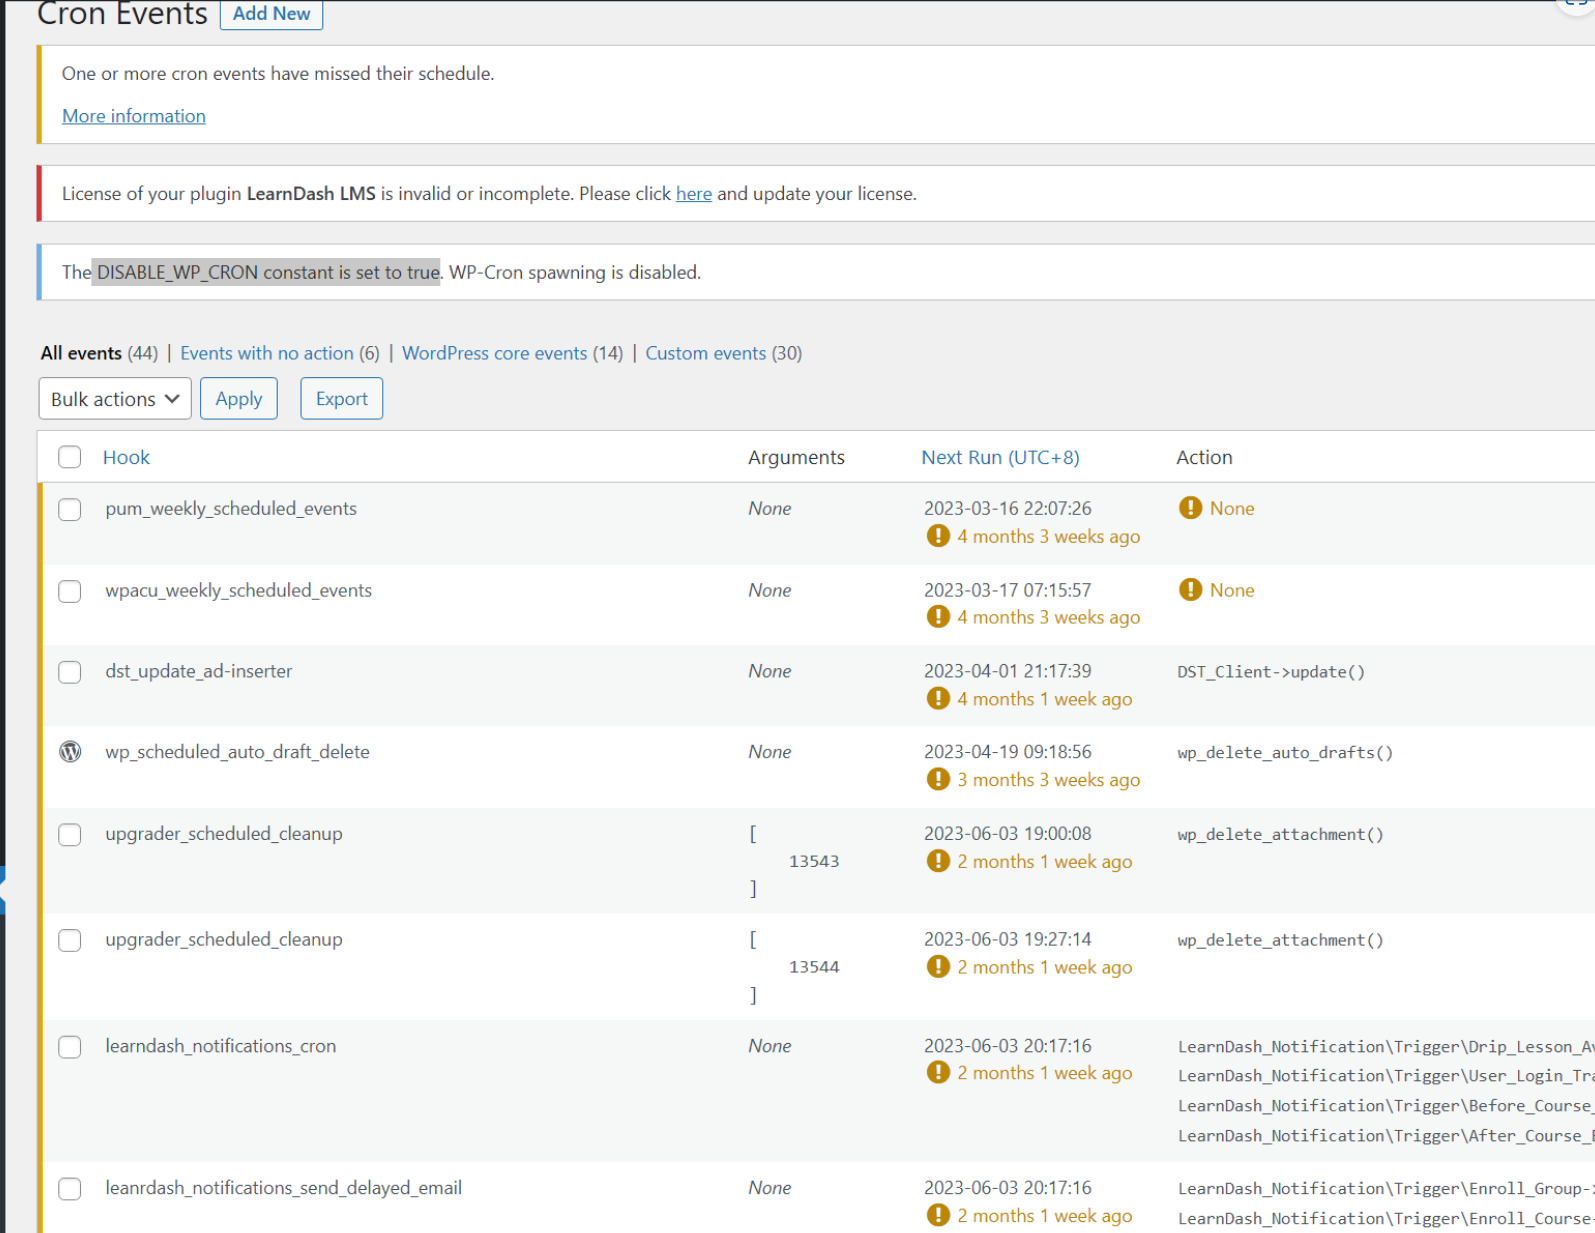
Task: Apply the selected bulk action
Action: (239, 399)
